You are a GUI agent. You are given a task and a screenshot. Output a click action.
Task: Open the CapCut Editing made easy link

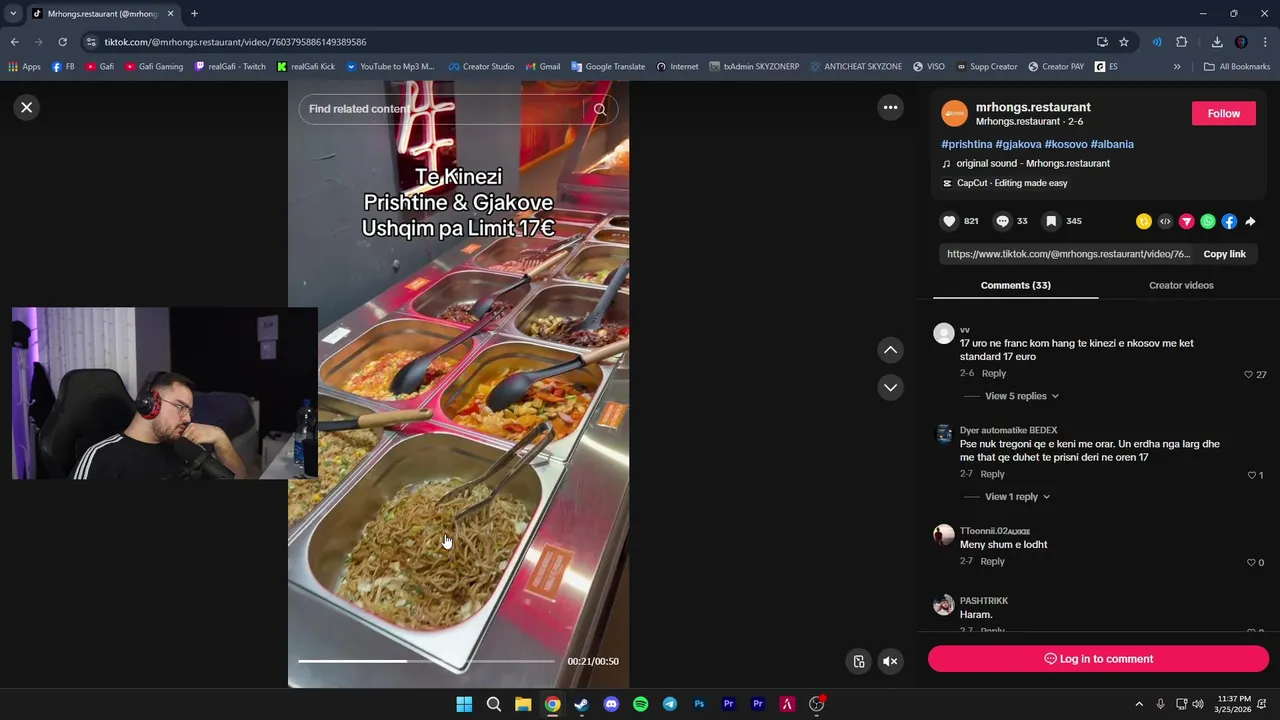click(1011, 183)
